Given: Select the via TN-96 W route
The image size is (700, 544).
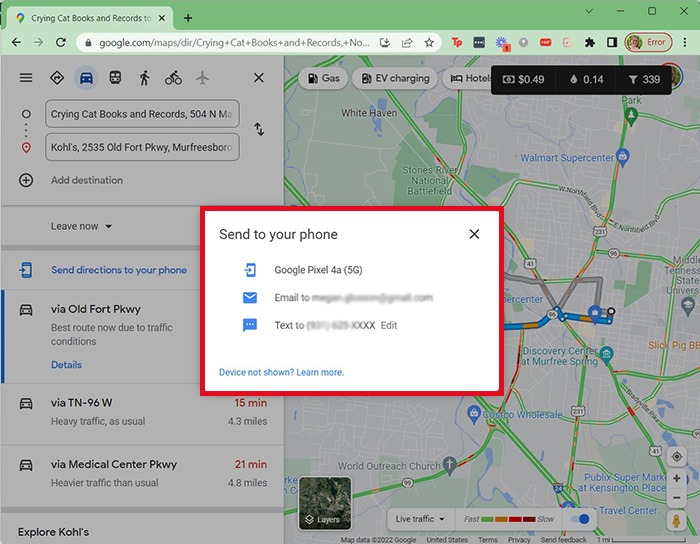Looking at the screenshot, I should click(142, 412).
